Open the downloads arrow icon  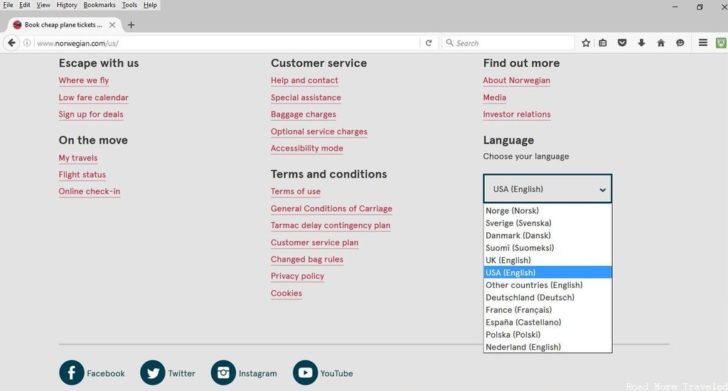[x=642, y=43]
